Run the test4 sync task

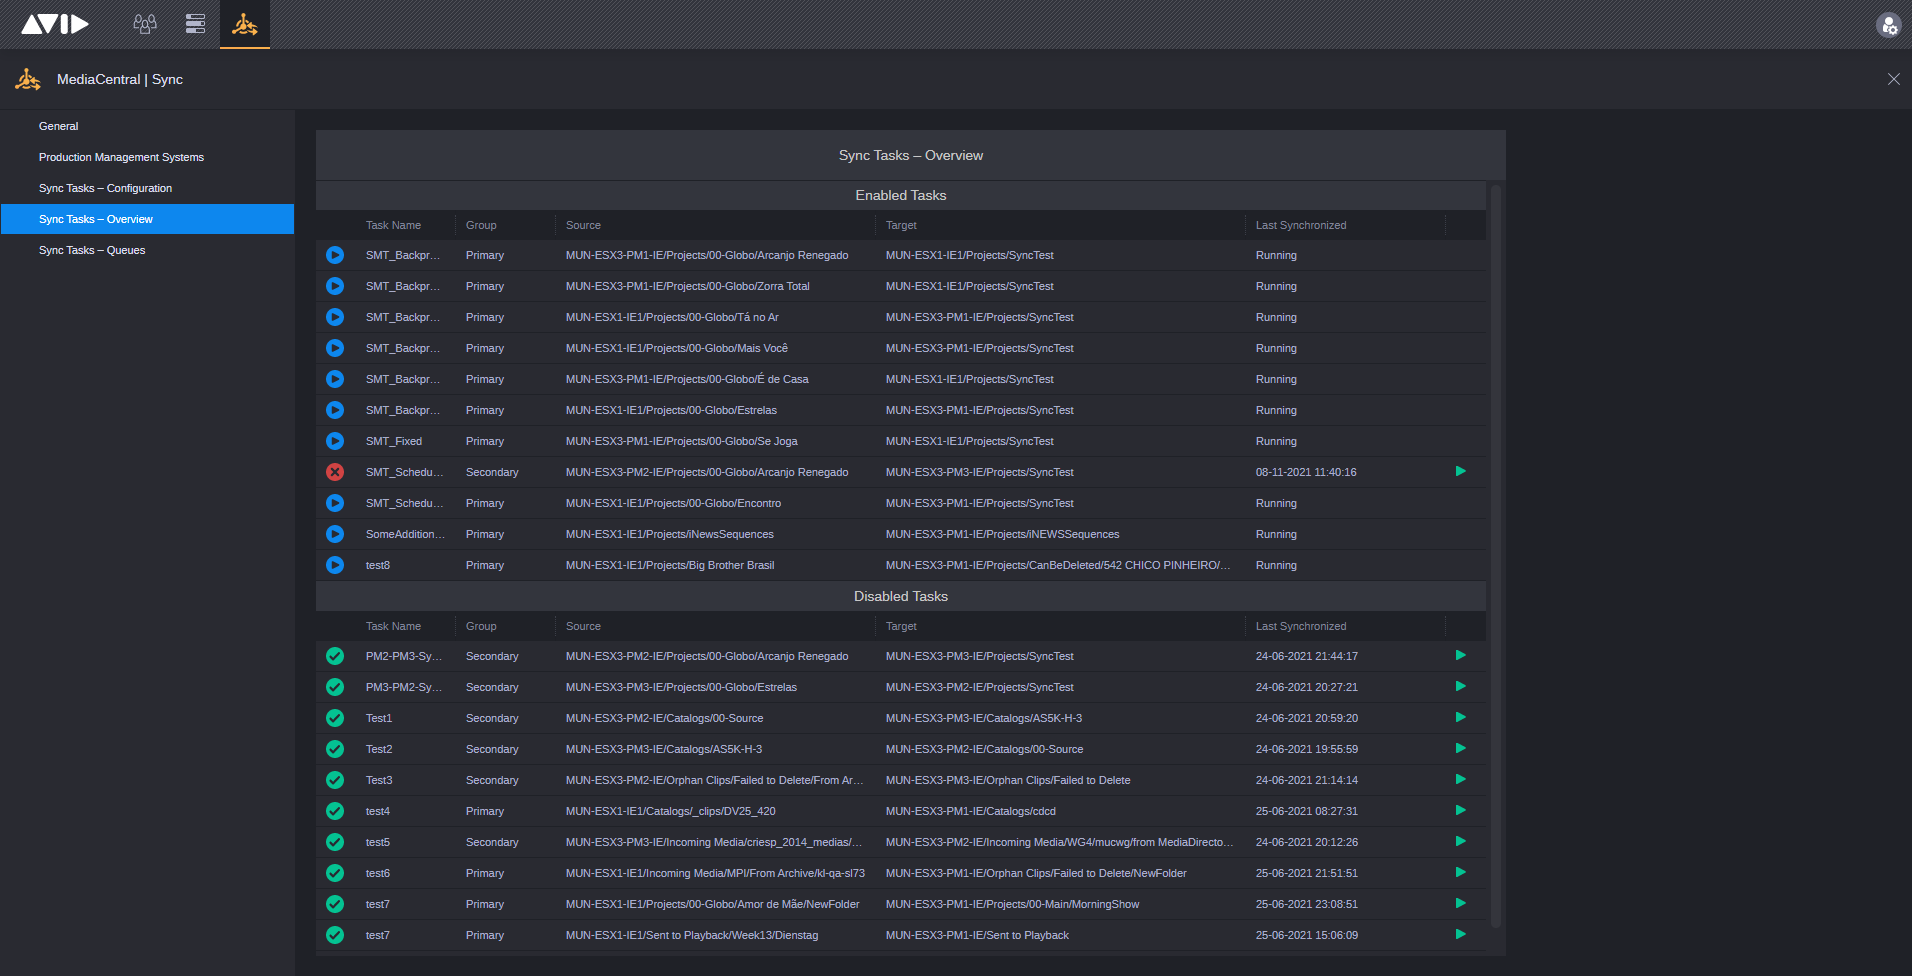(1461, 810)
